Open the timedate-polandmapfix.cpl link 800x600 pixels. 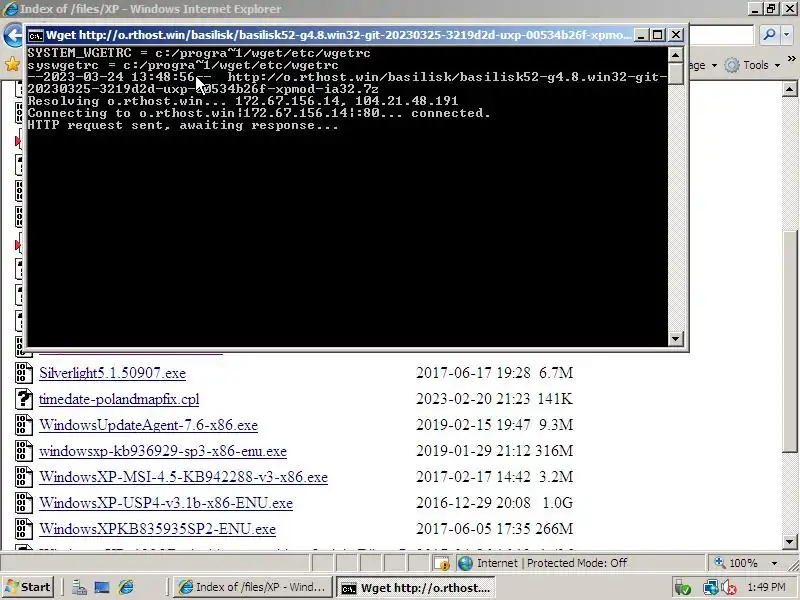[119, 399]
